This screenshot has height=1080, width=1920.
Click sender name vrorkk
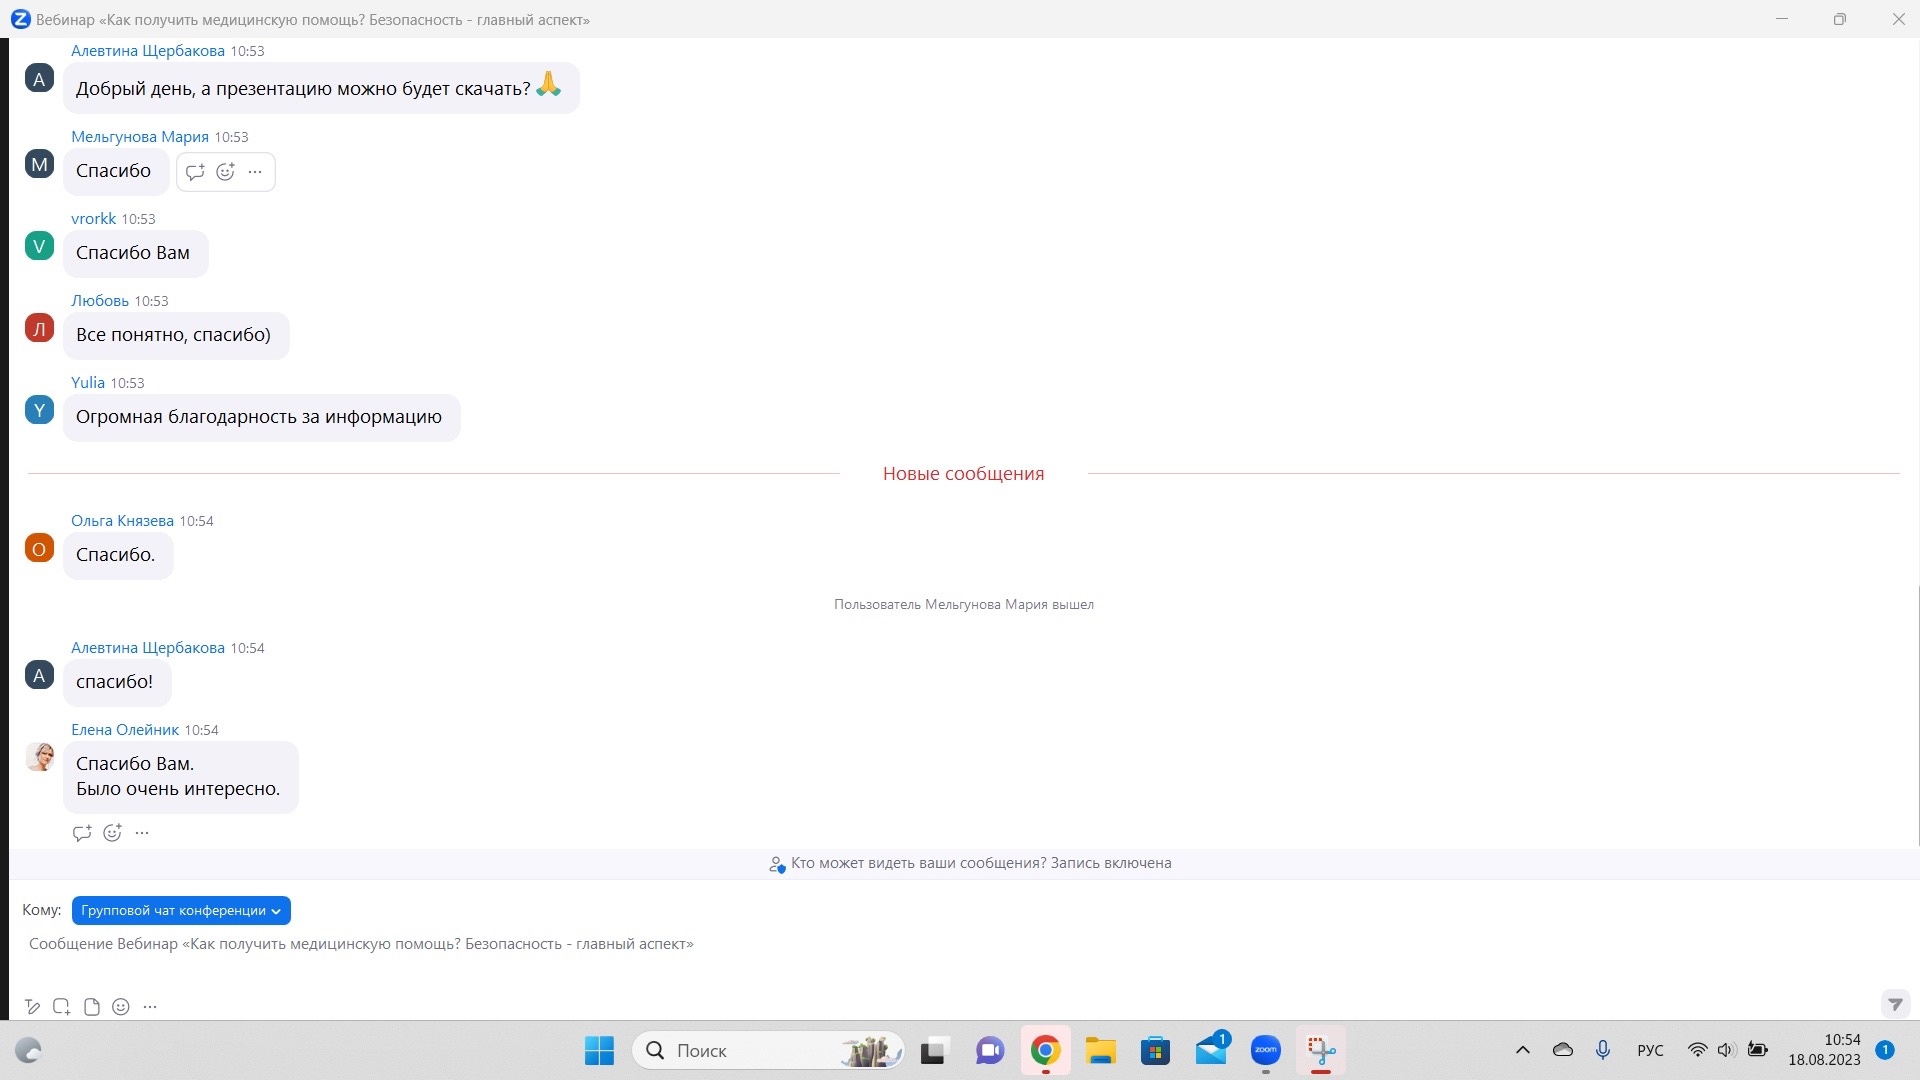93,219
